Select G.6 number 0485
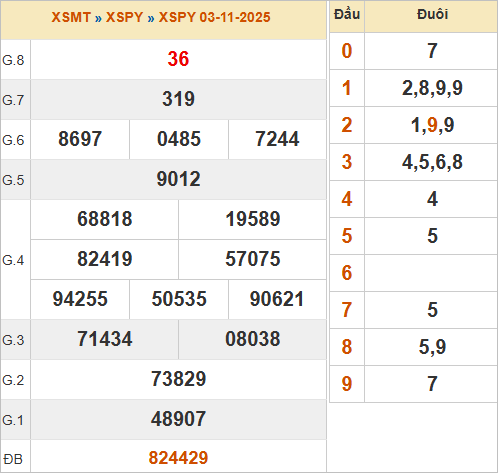 179,139
